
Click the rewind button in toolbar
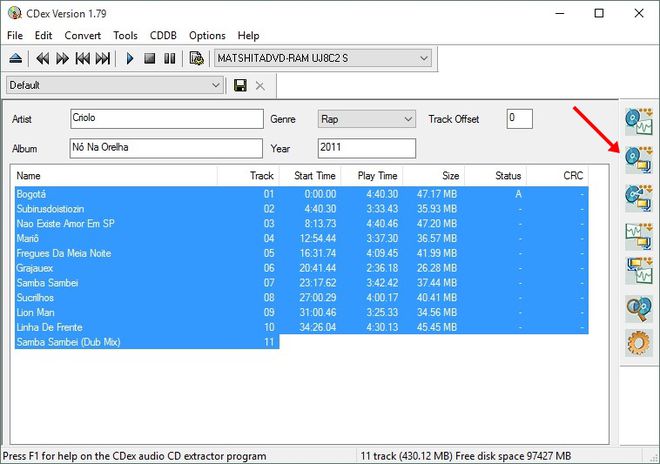(43, 58)
